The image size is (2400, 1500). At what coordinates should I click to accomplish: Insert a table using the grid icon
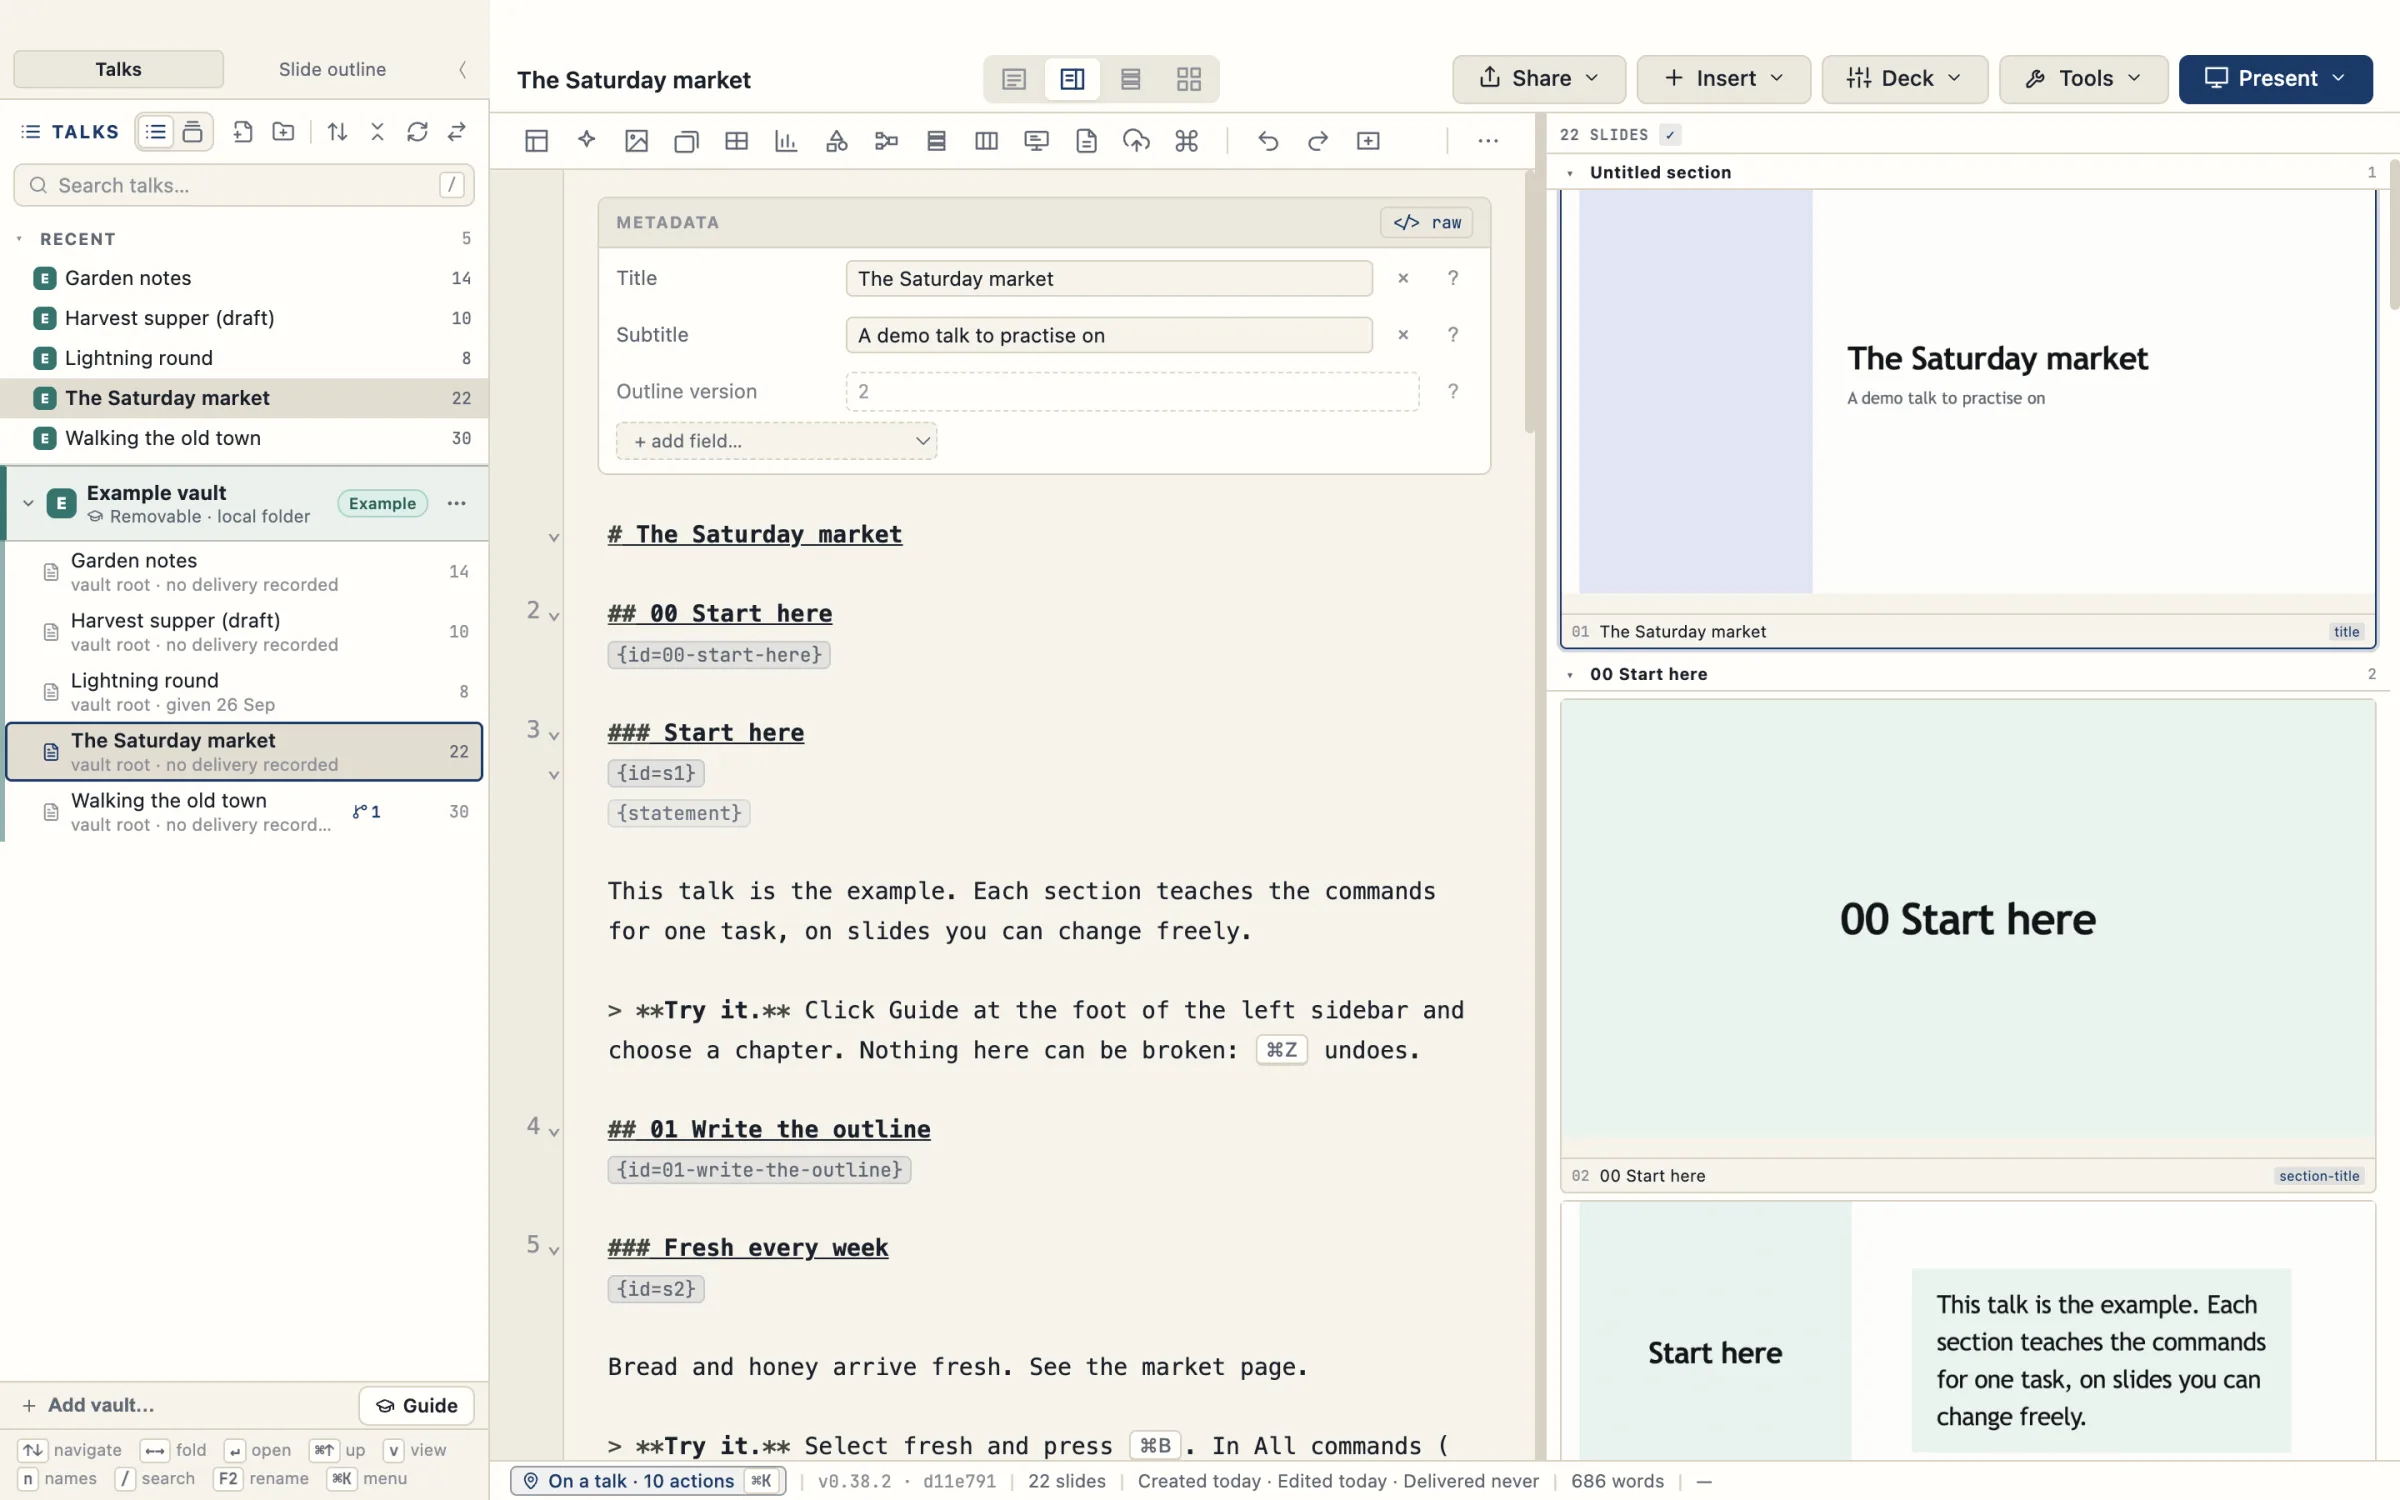click(x=736, y=141)
